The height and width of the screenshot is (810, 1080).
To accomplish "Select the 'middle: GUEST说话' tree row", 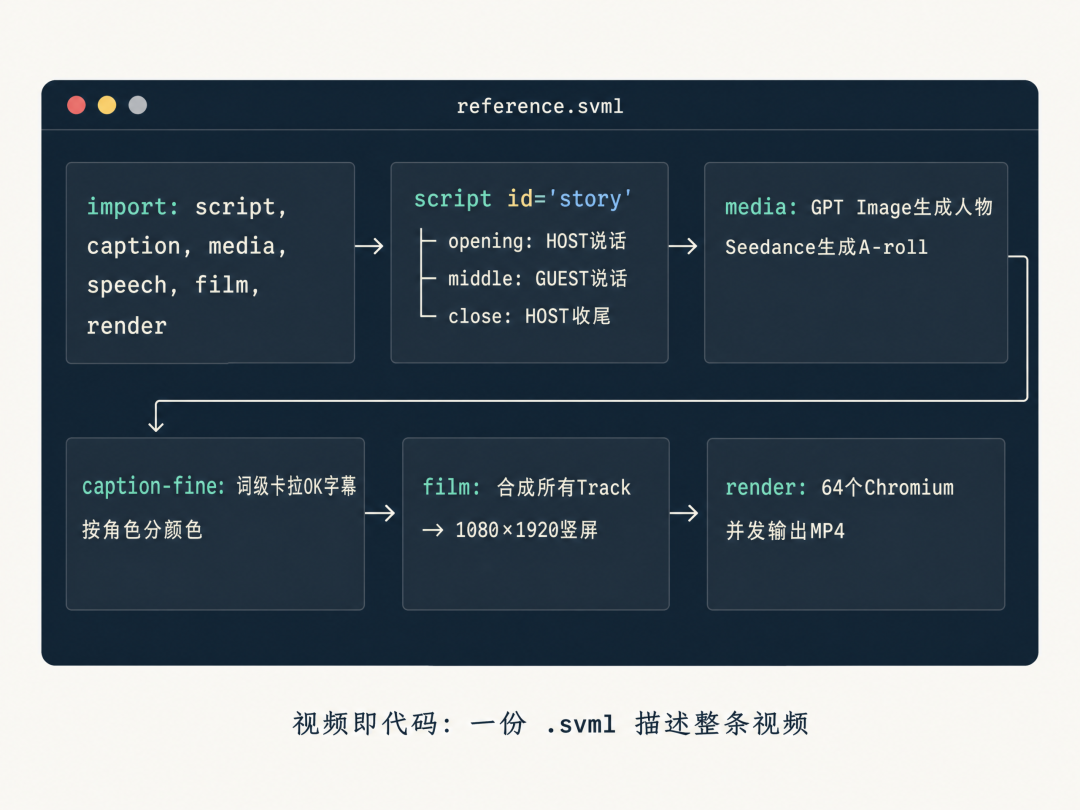I will coord(537,278).
